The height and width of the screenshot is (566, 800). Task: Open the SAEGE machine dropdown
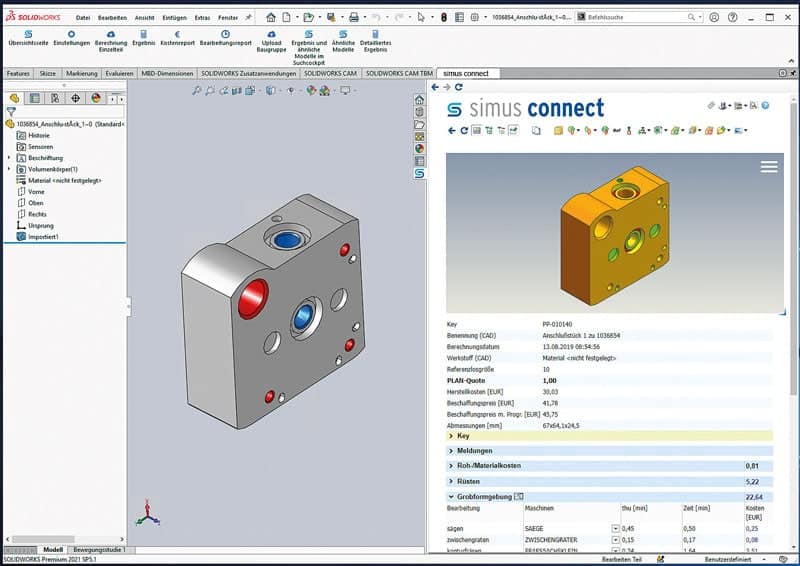coord(614,528)
